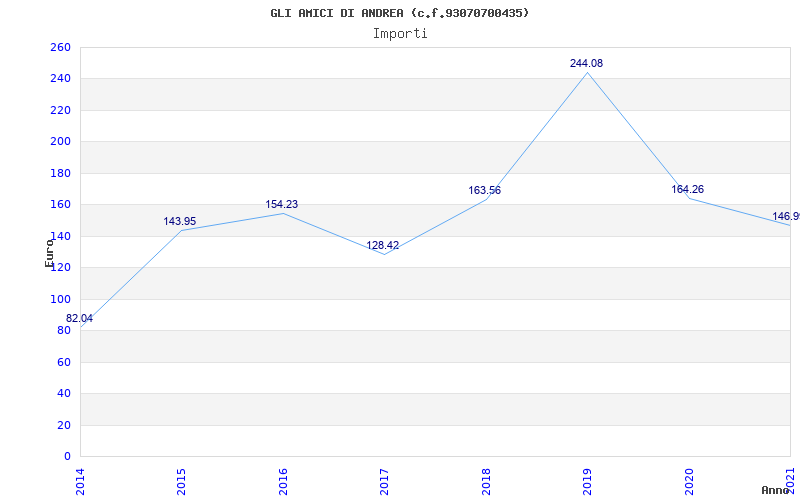Click the 180 y-axis tick label

click(60, 173)
